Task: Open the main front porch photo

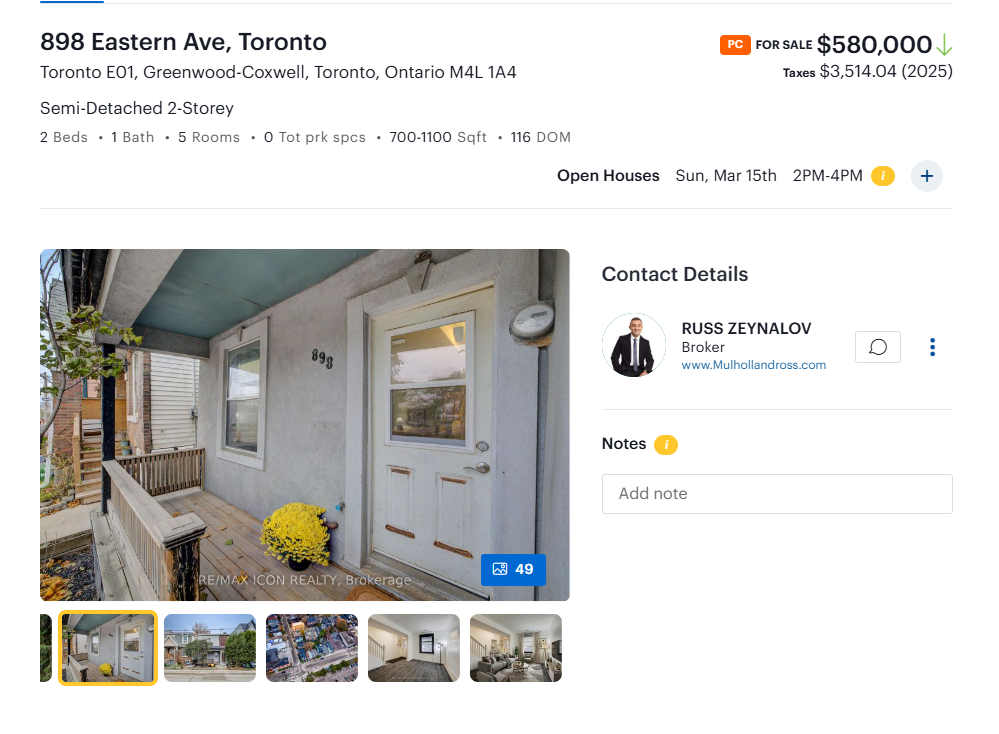Action: click(305, 425)
